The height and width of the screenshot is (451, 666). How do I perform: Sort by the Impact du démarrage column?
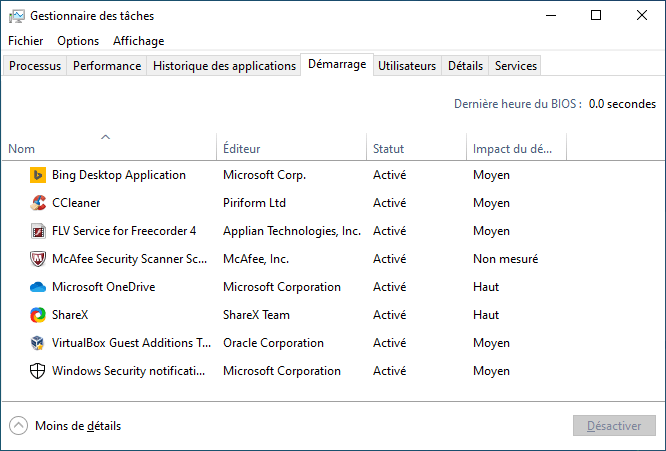click(x=516, y=147)
